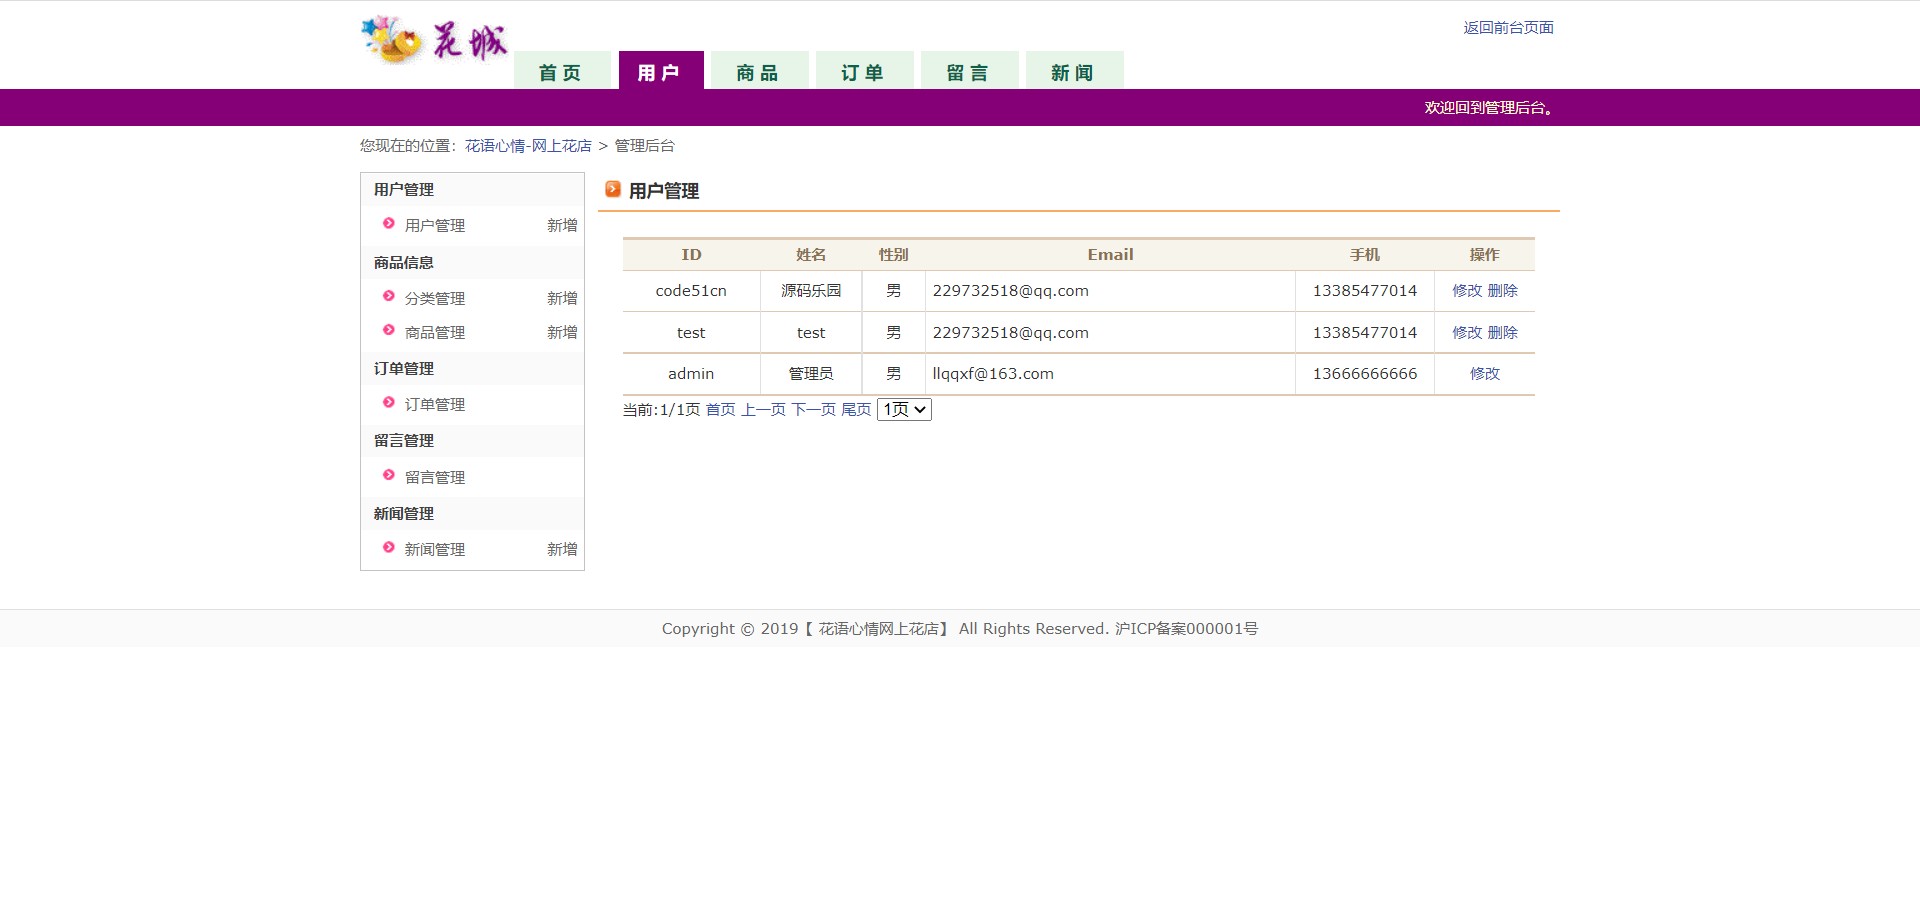Click the 花城 flower shop logo
1920x902 pixels.
pos(435,42)
